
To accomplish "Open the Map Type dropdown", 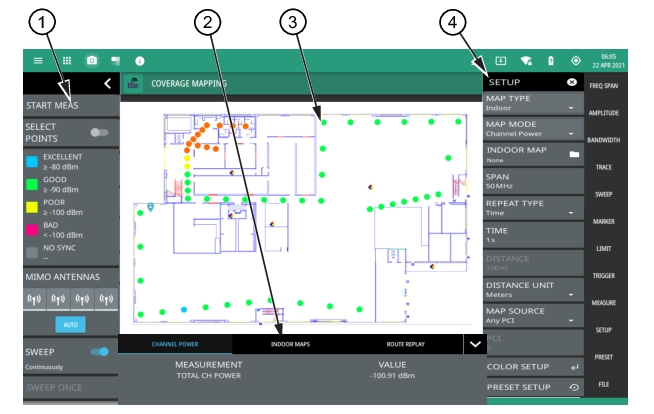I will pos(532,103).
